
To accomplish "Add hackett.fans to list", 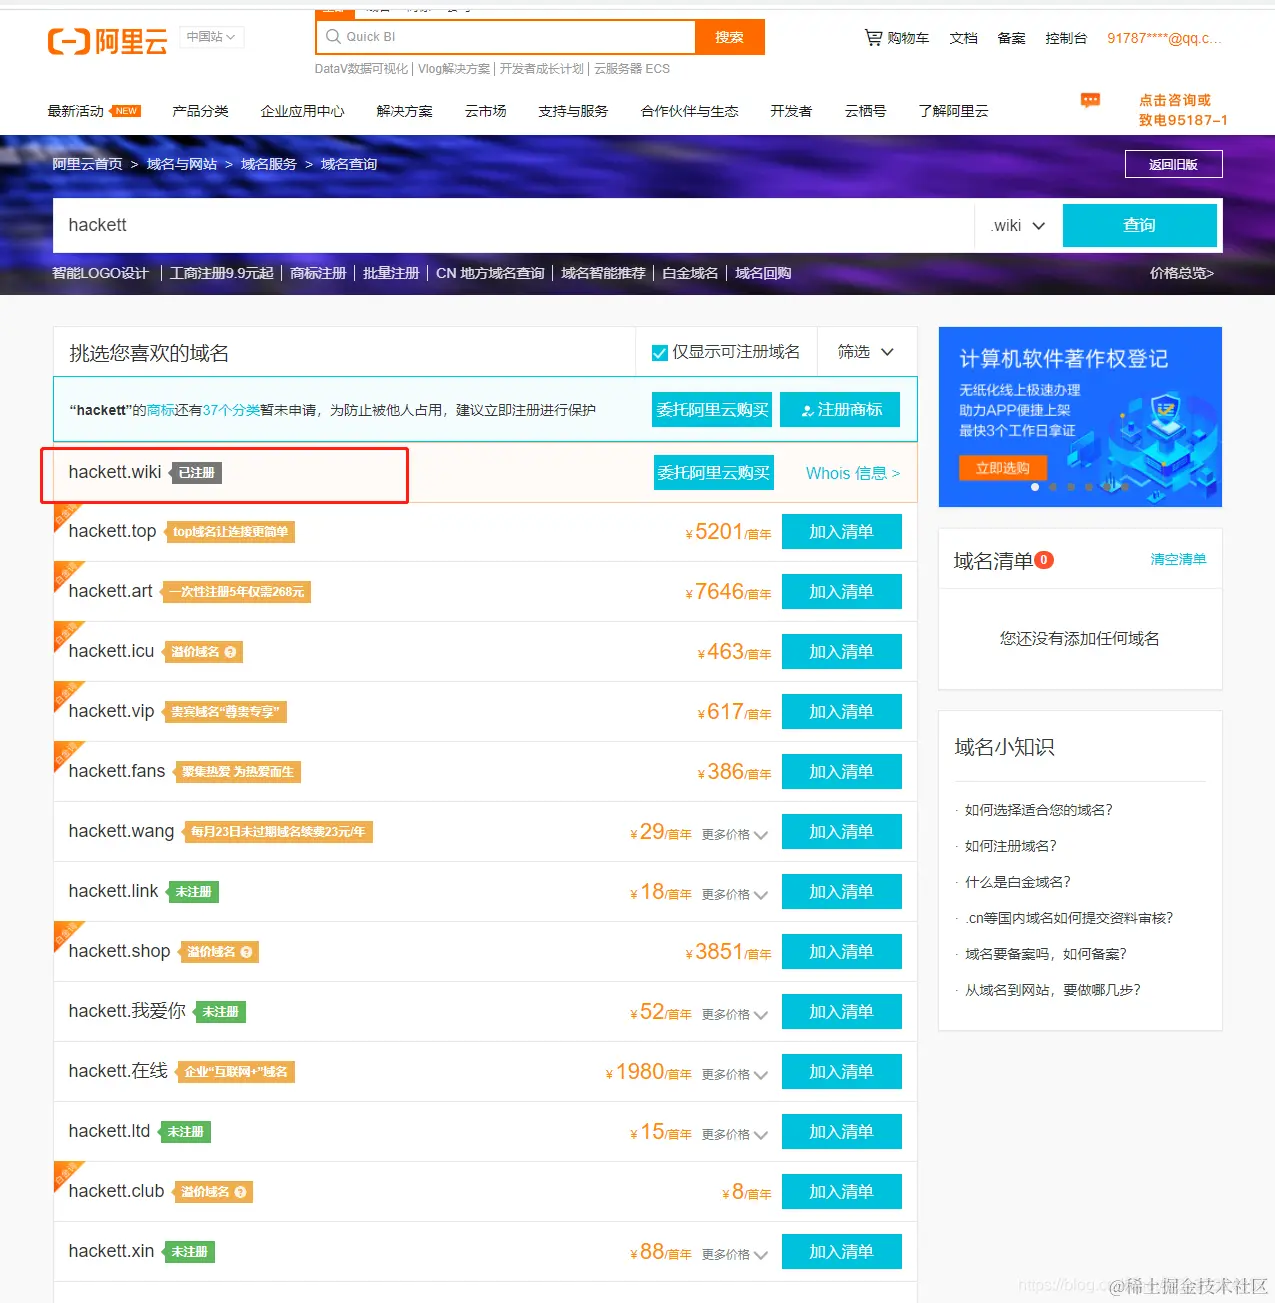I will tap(841, 772).
